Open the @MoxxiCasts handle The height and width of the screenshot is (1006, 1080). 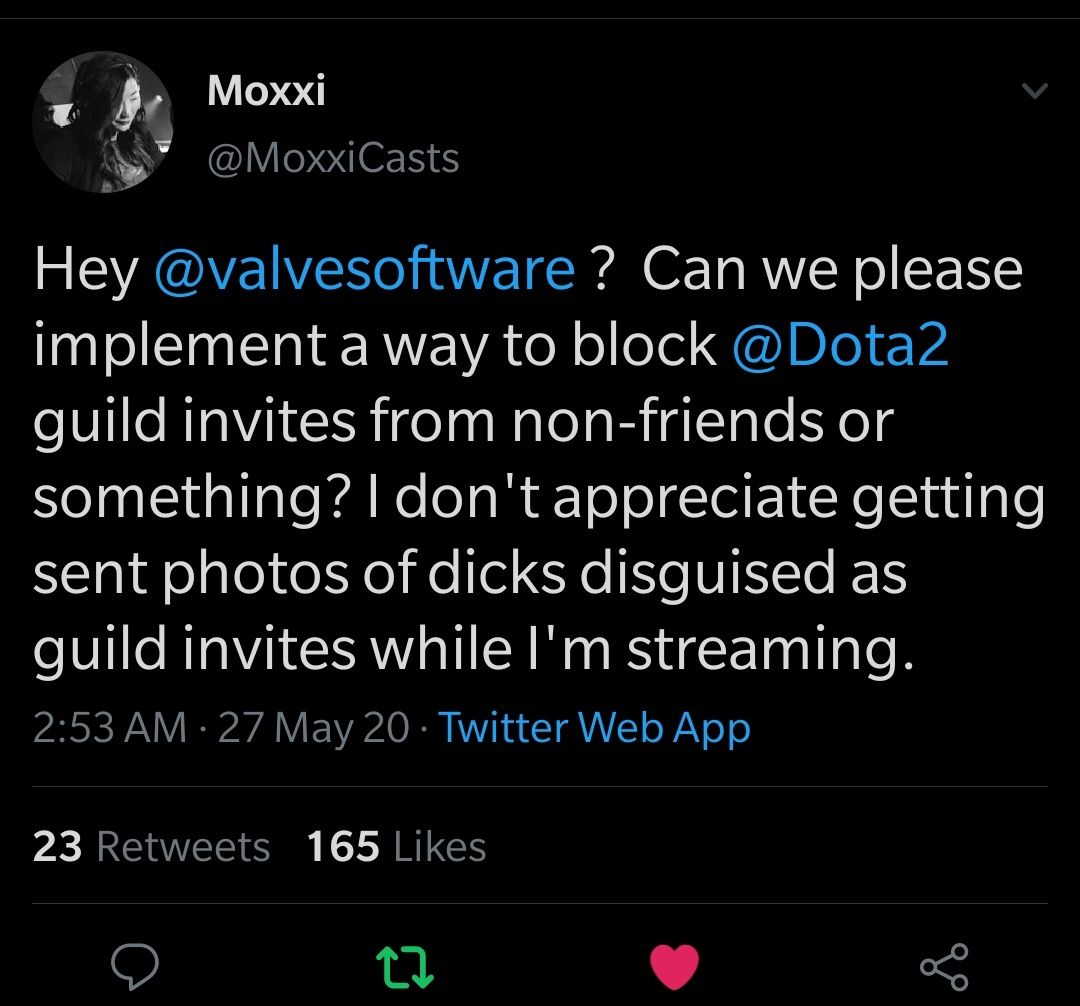(333, 158)
